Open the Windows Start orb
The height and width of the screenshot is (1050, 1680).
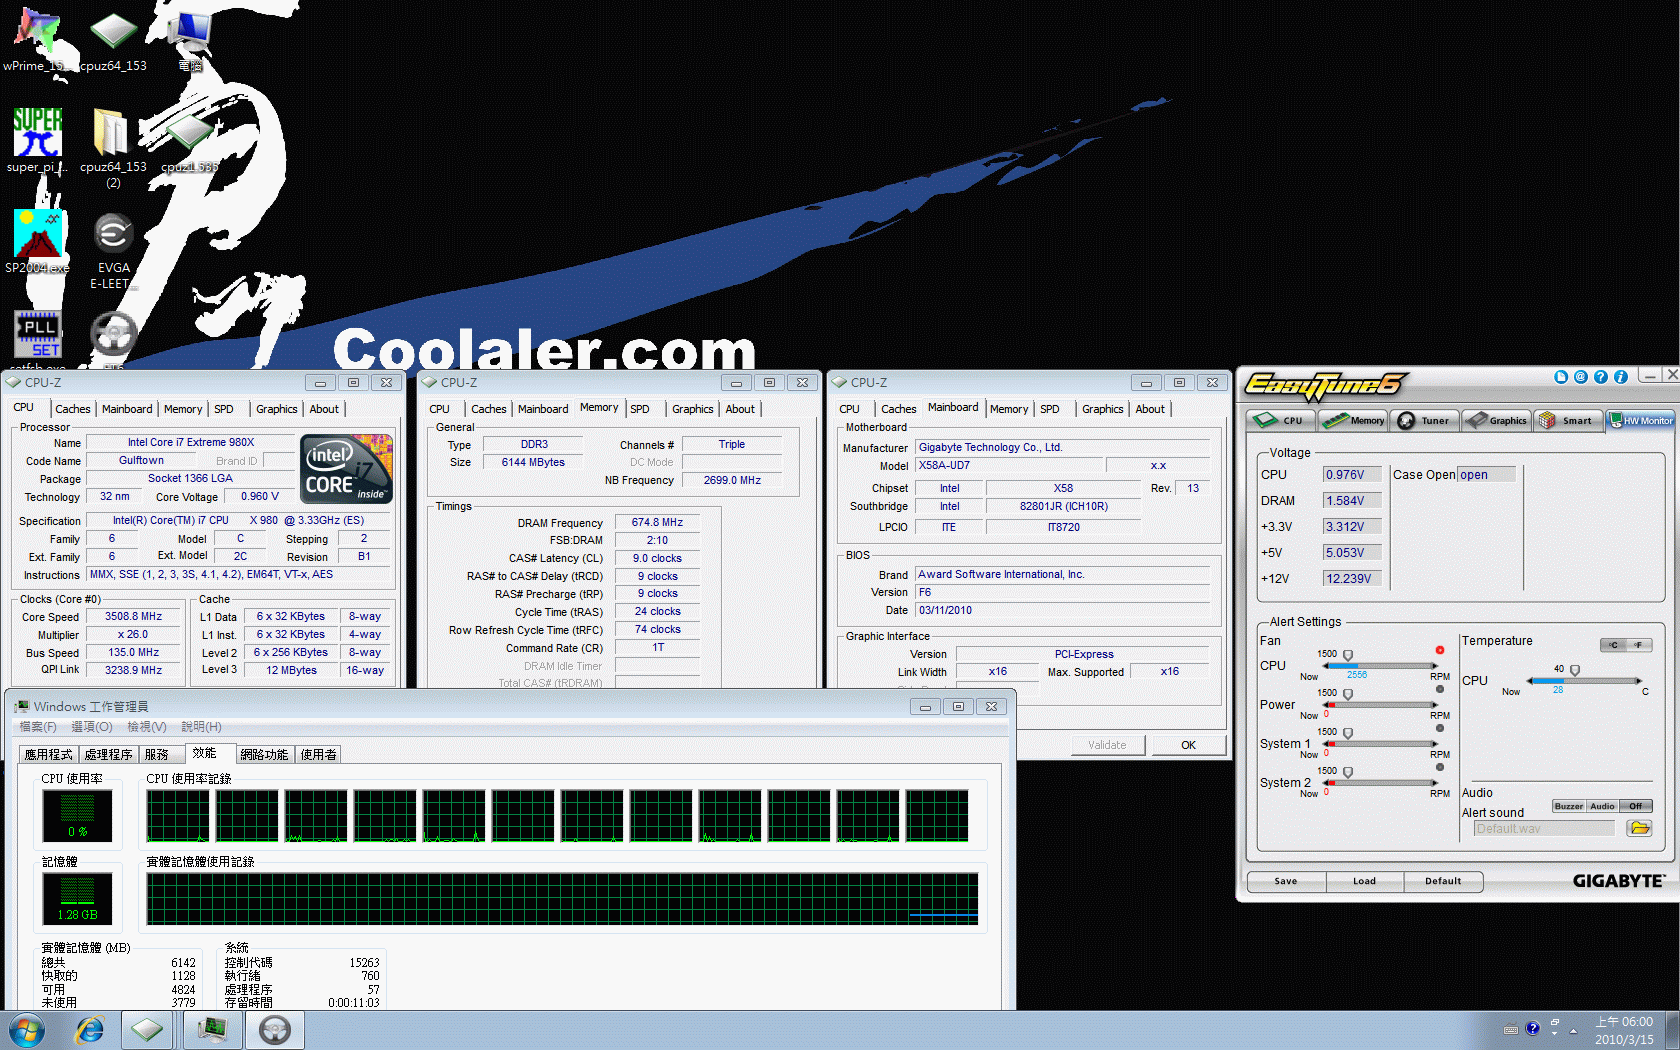[x=27, y=1030]
